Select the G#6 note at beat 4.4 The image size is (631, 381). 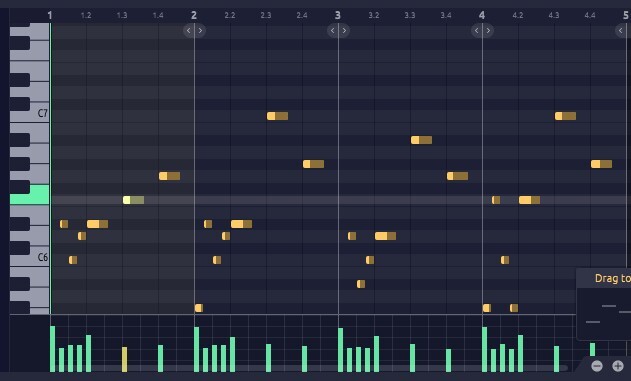click(602, 164)
